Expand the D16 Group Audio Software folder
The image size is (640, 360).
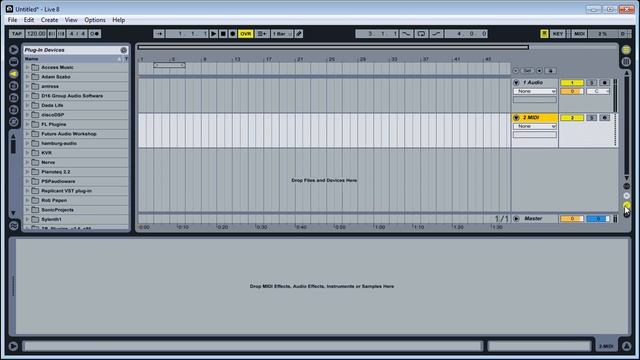point(27,96)
